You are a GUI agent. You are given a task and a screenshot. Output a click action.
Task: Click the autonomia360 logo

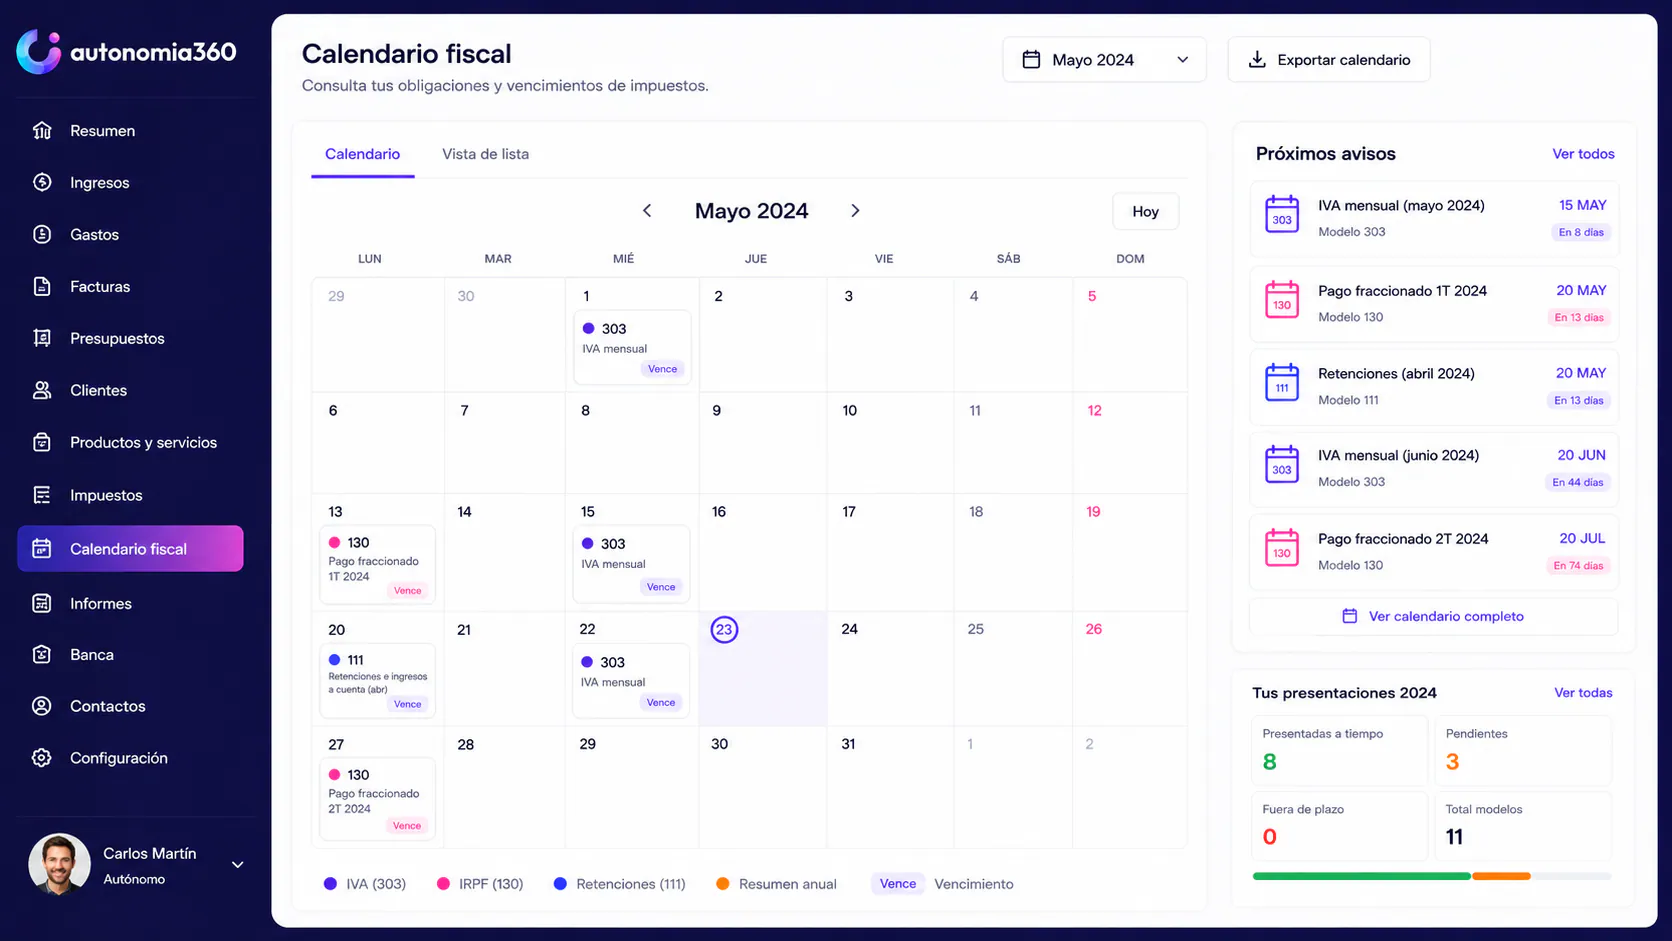[x=126, y=52]
